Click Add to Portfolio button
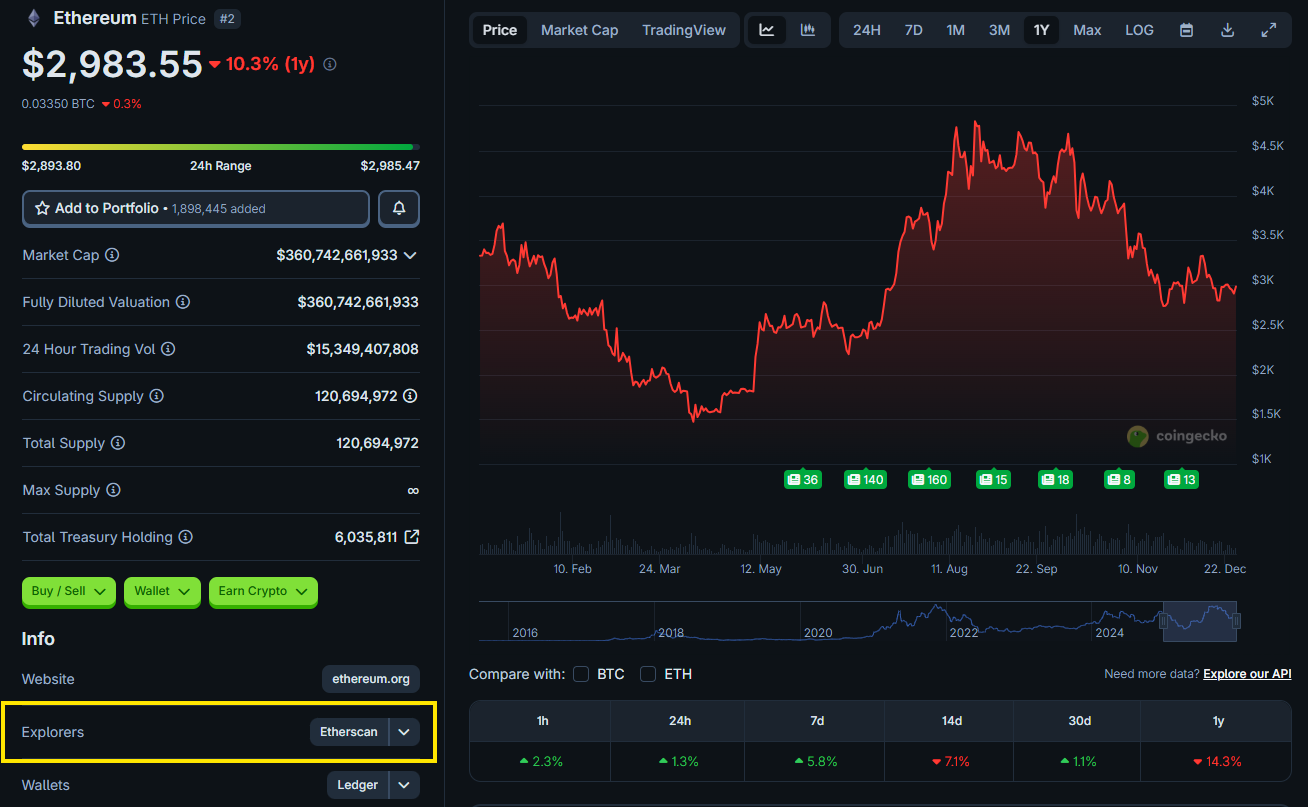The height and width of the screenshot is (807, 1308). click(196, 208)
